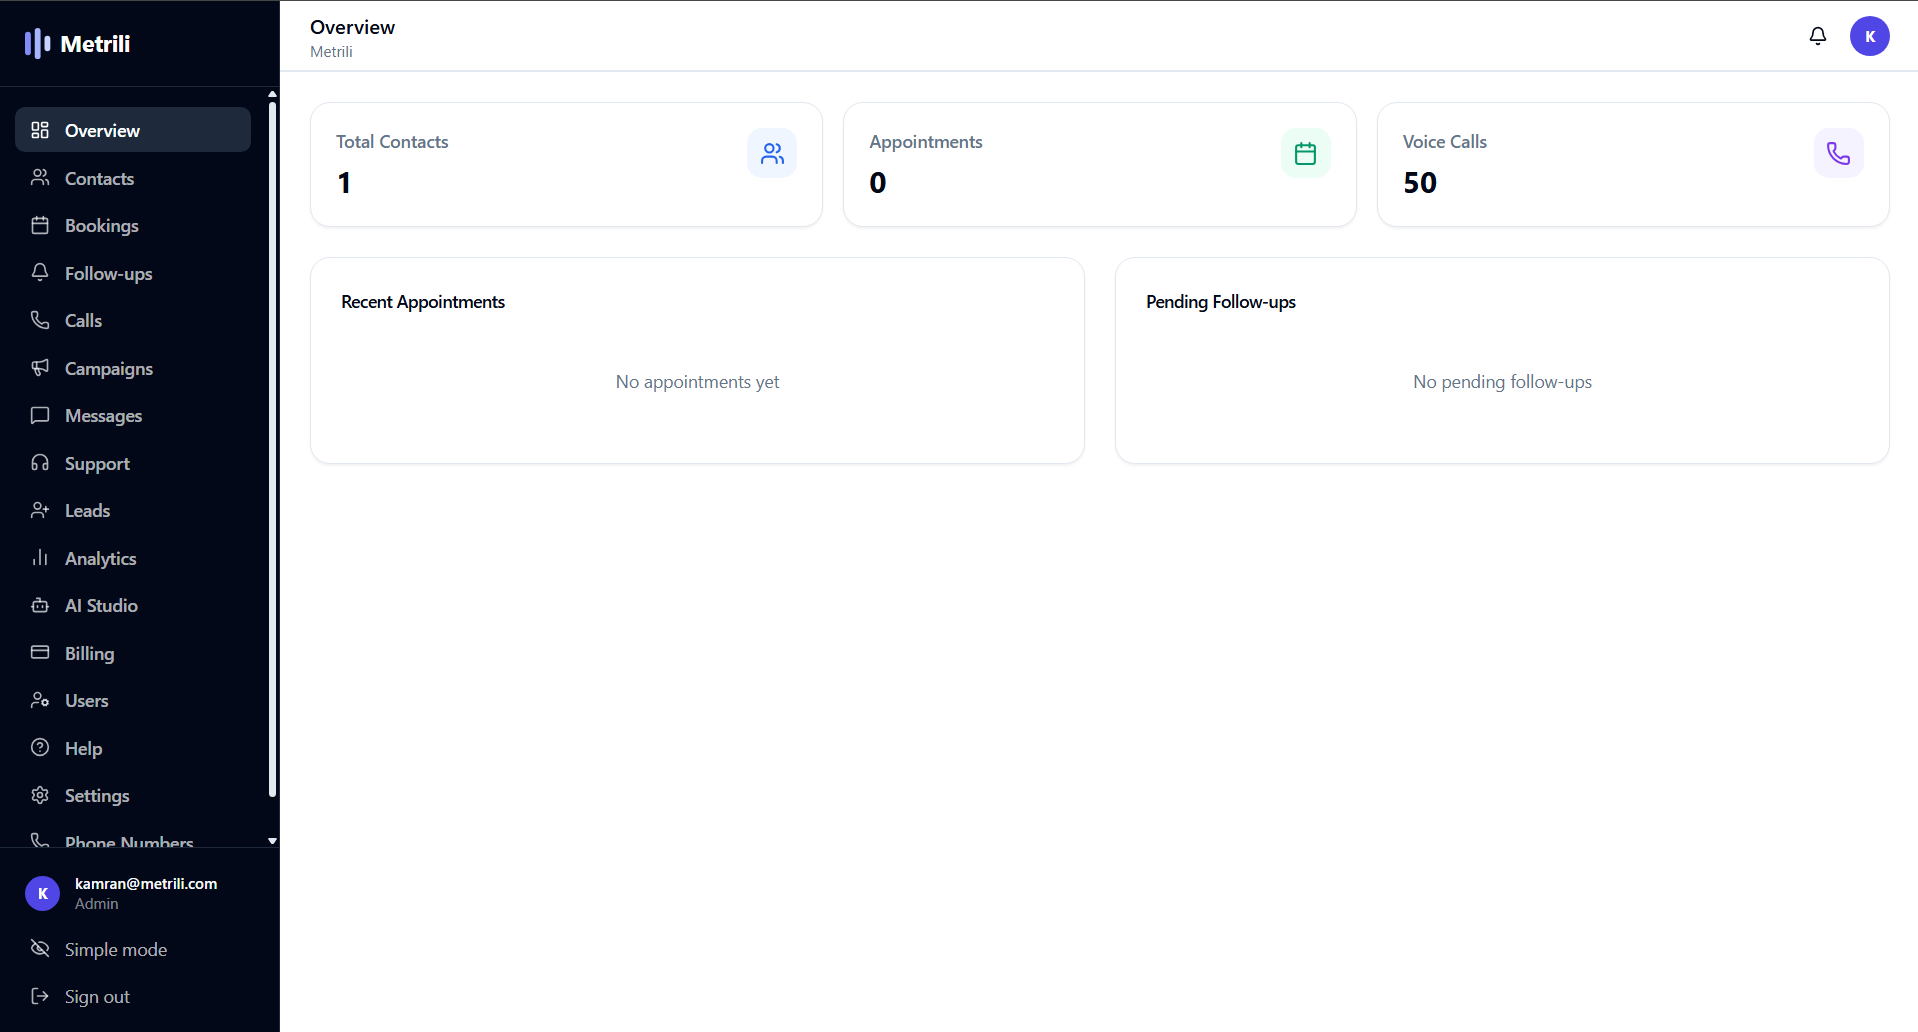1918x1032 pixels.
Task: Click the Metrilli brand name
Action: (x=95, y=43)
